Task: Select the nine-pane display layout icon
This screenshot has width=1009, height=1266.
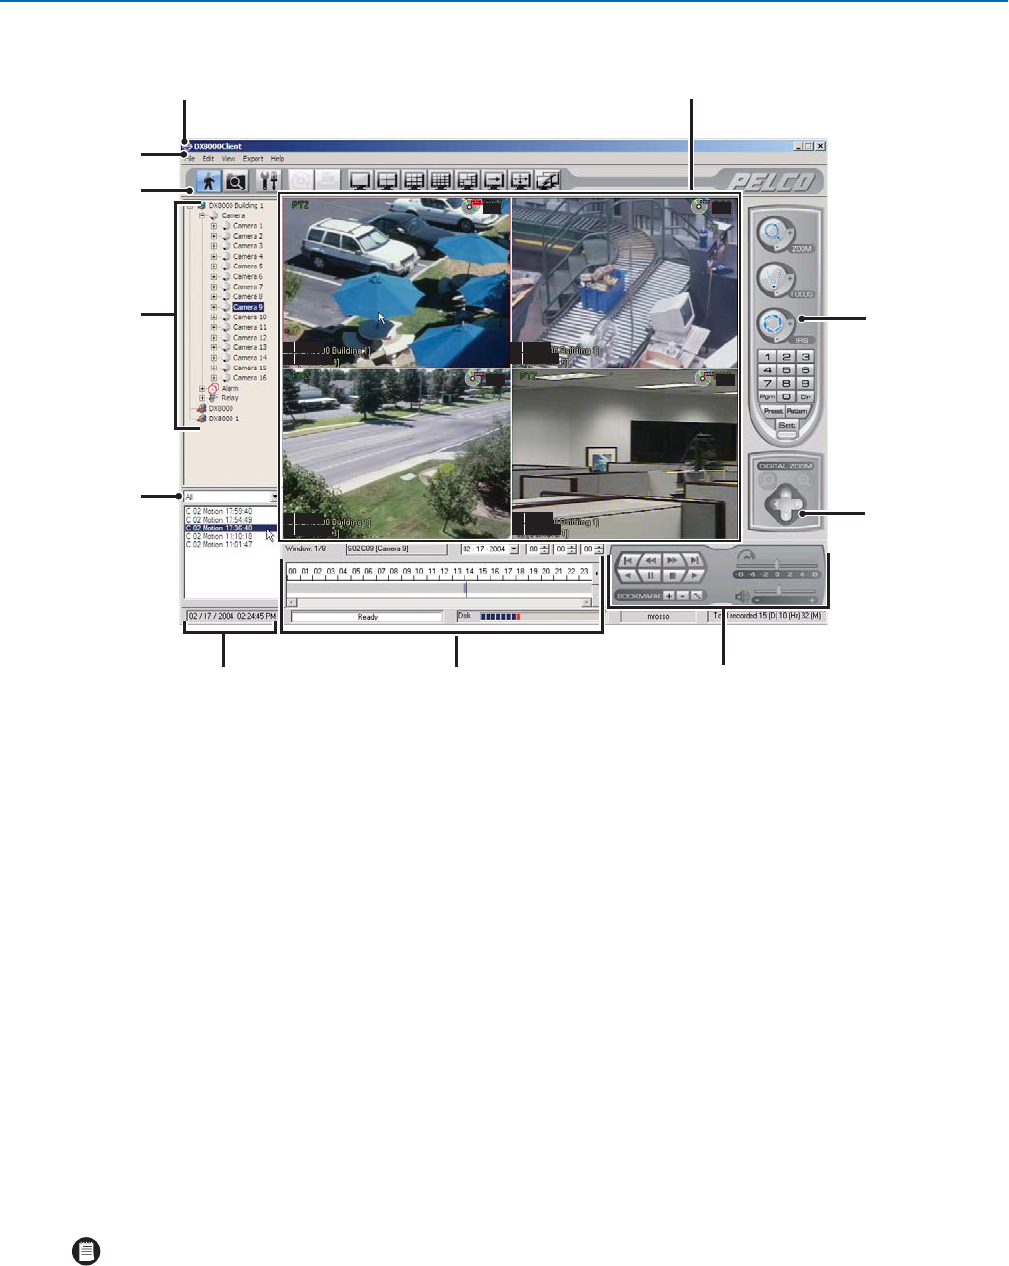Action: click(414, 181)
